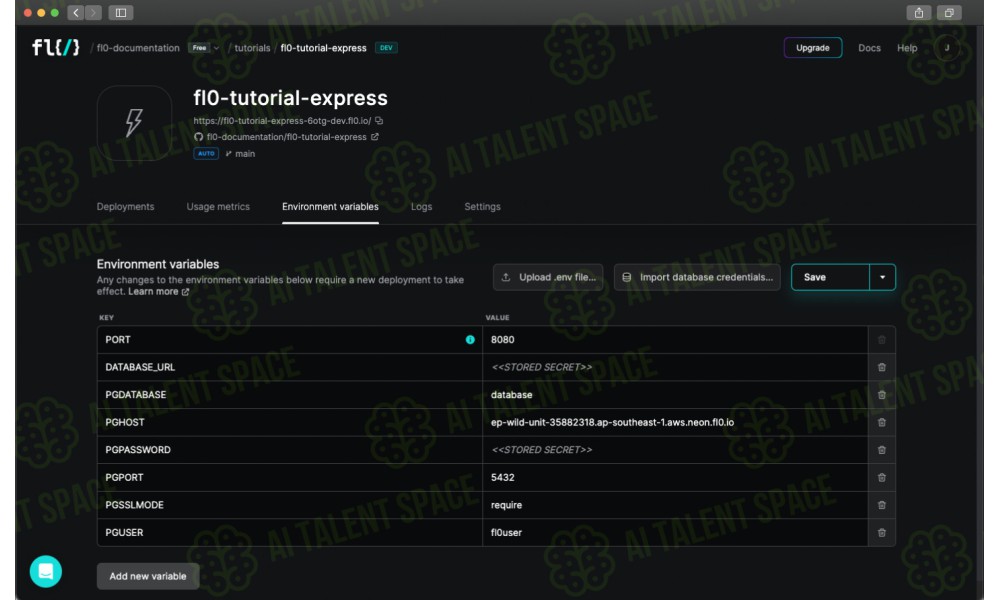The width and height of the screenshot is (1000, 600).
Task: Click the PGPASSWORD stored secret value
Action: (x=675, y=450)
